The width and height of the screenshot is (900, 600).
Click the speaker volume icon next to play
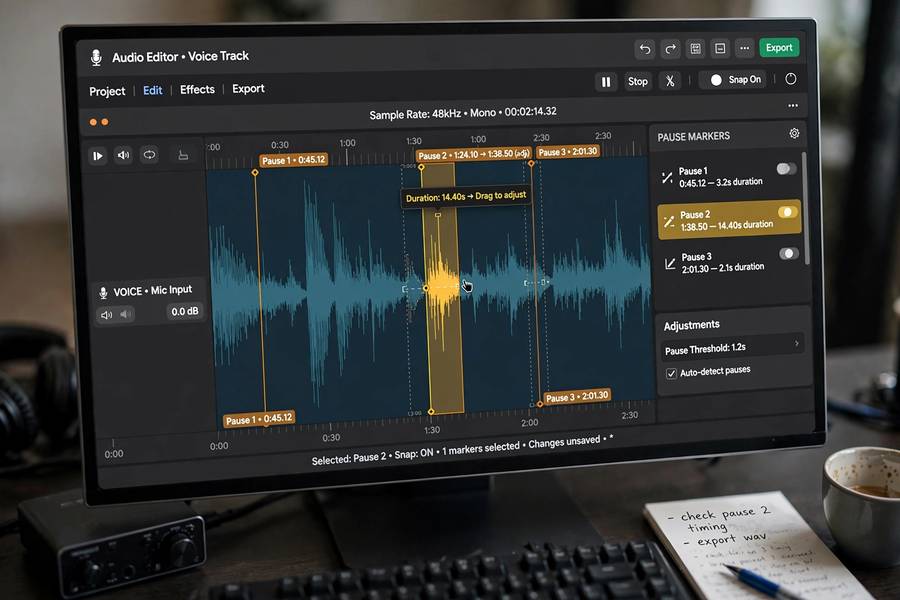[x=123, y=155]
